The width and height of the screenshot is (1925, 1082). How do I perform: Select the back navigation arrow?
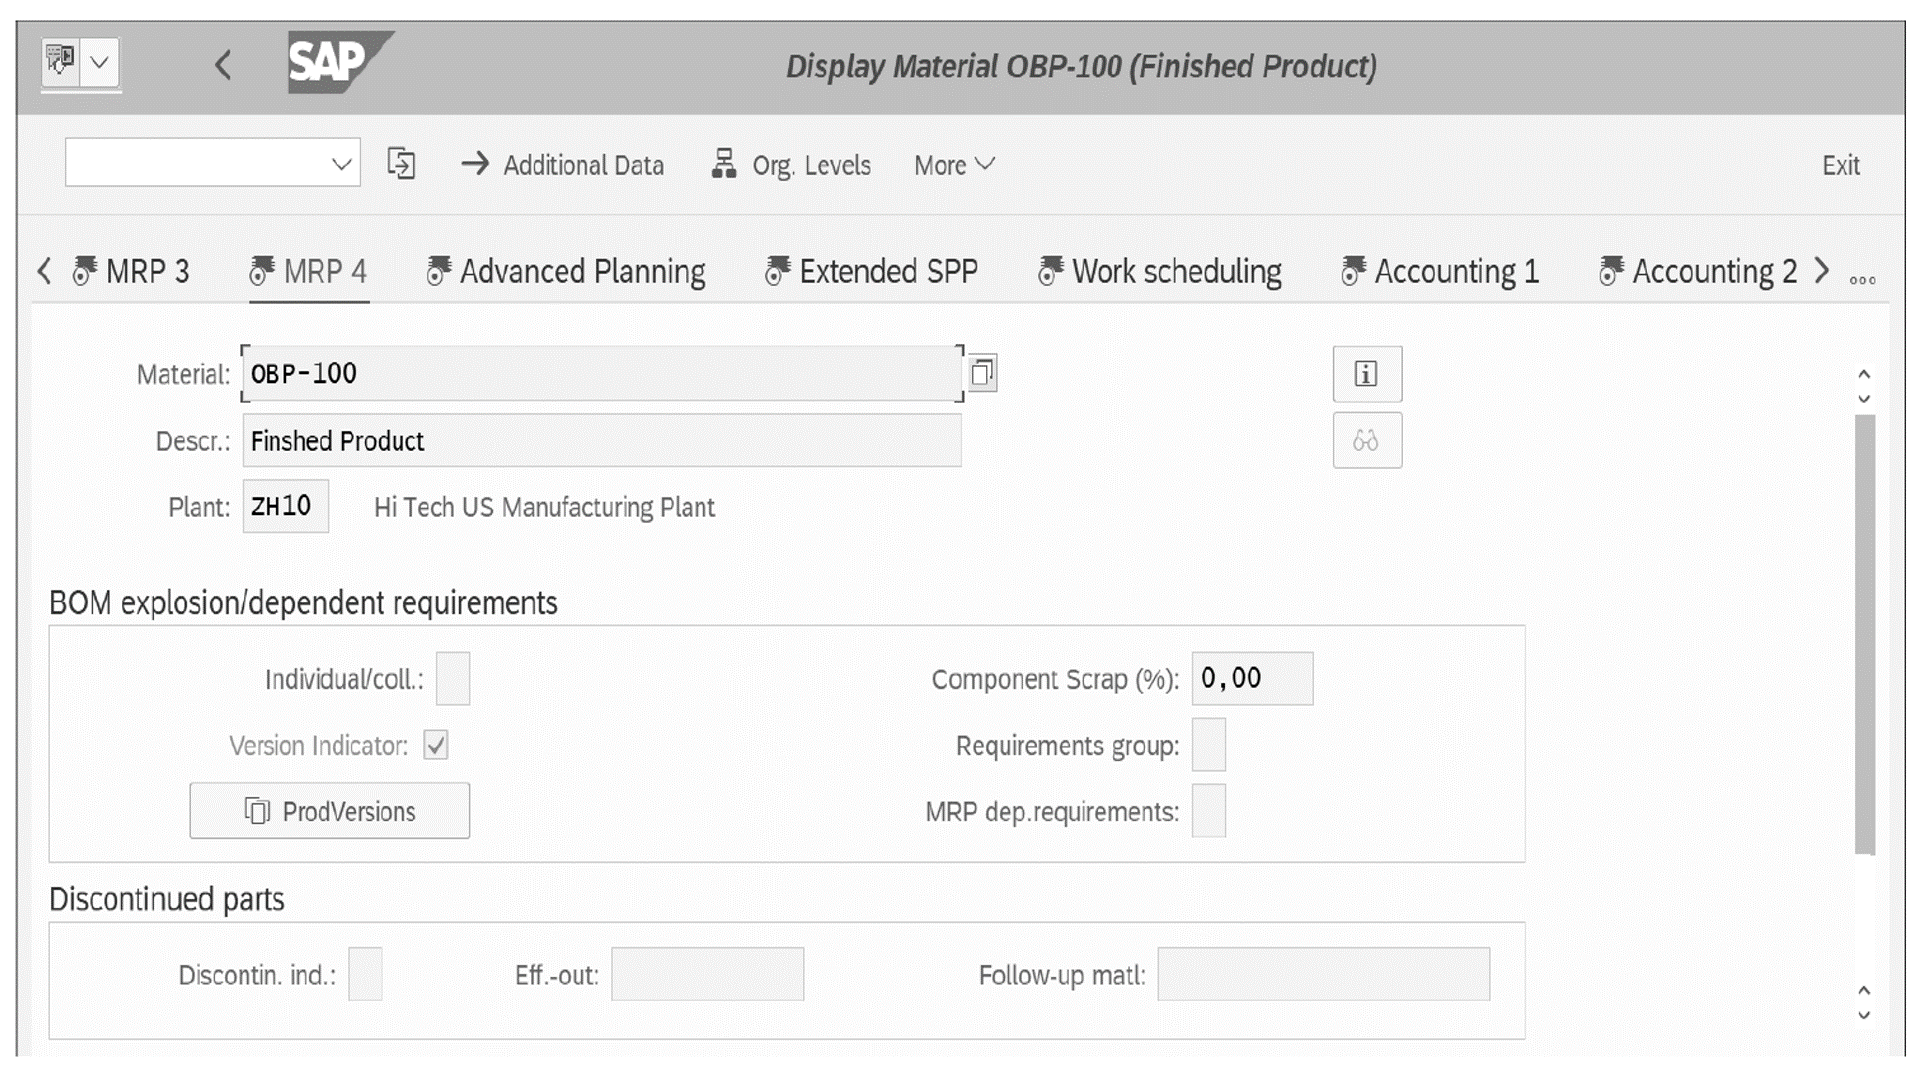point(222,66)
